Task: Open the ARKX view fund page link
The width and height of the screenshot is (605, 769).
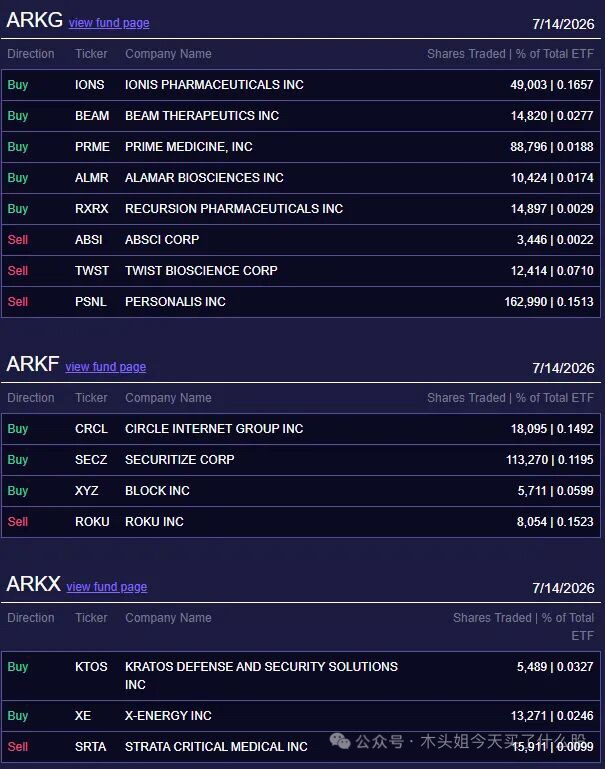Action: click(107, 587)
